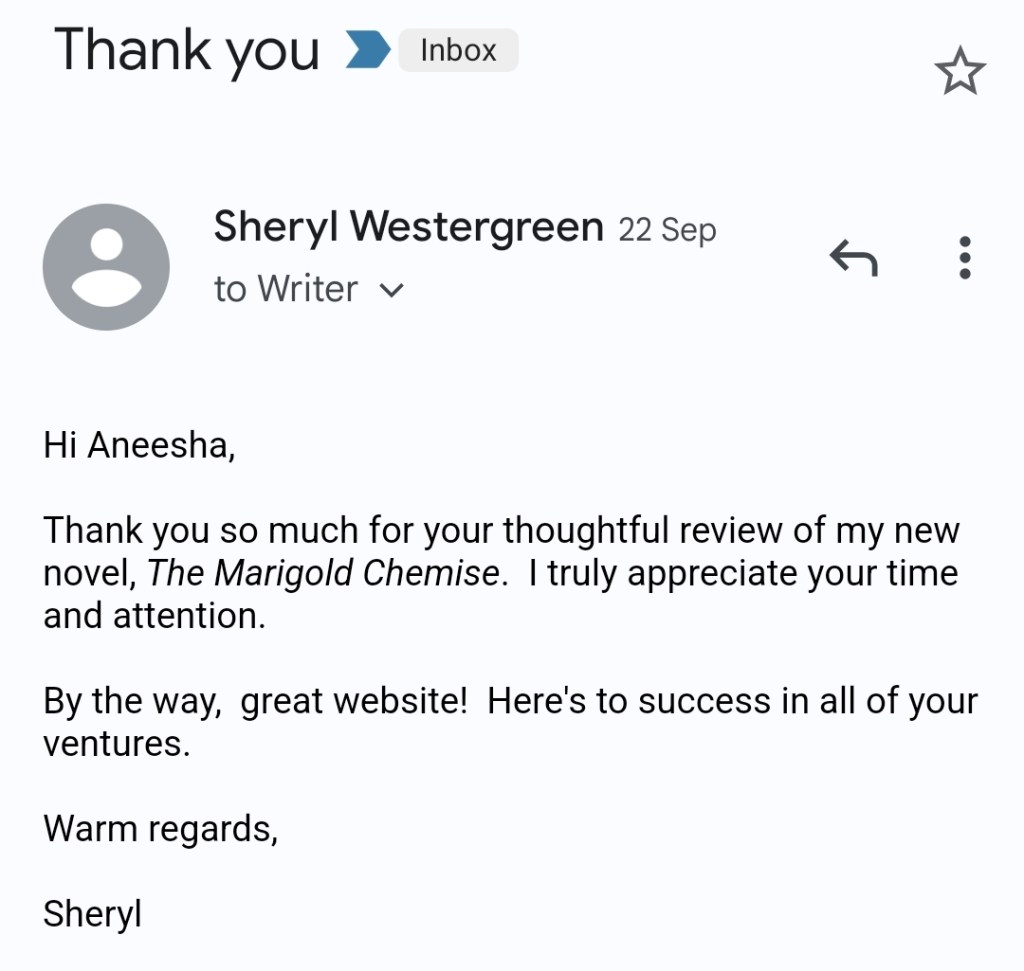This screenshot has height=971, width=1024.
Task: Click the text "and attention."
Action: click(154, 616)
